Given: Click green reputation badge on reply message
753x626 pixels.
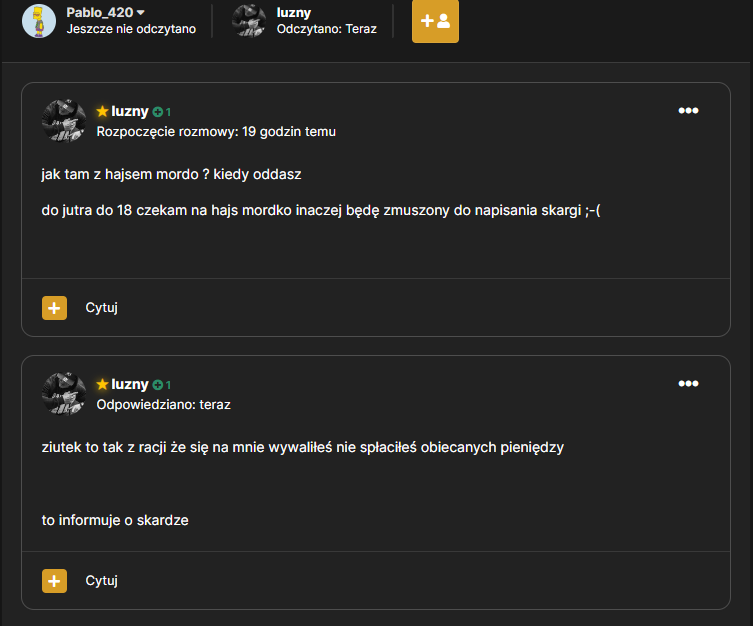Looking at the screenshot, I should [x=161, y=385].
